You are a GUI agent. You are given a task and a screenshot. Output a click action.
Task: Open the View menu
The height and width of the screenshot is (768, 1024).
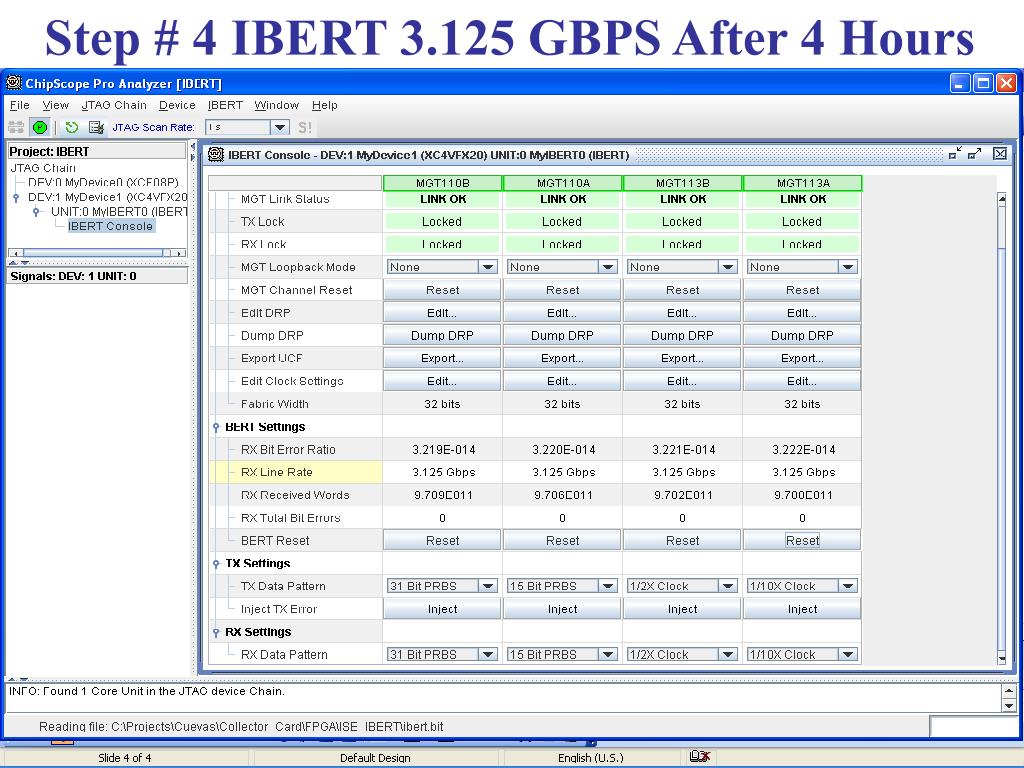(x=56, y=105)
